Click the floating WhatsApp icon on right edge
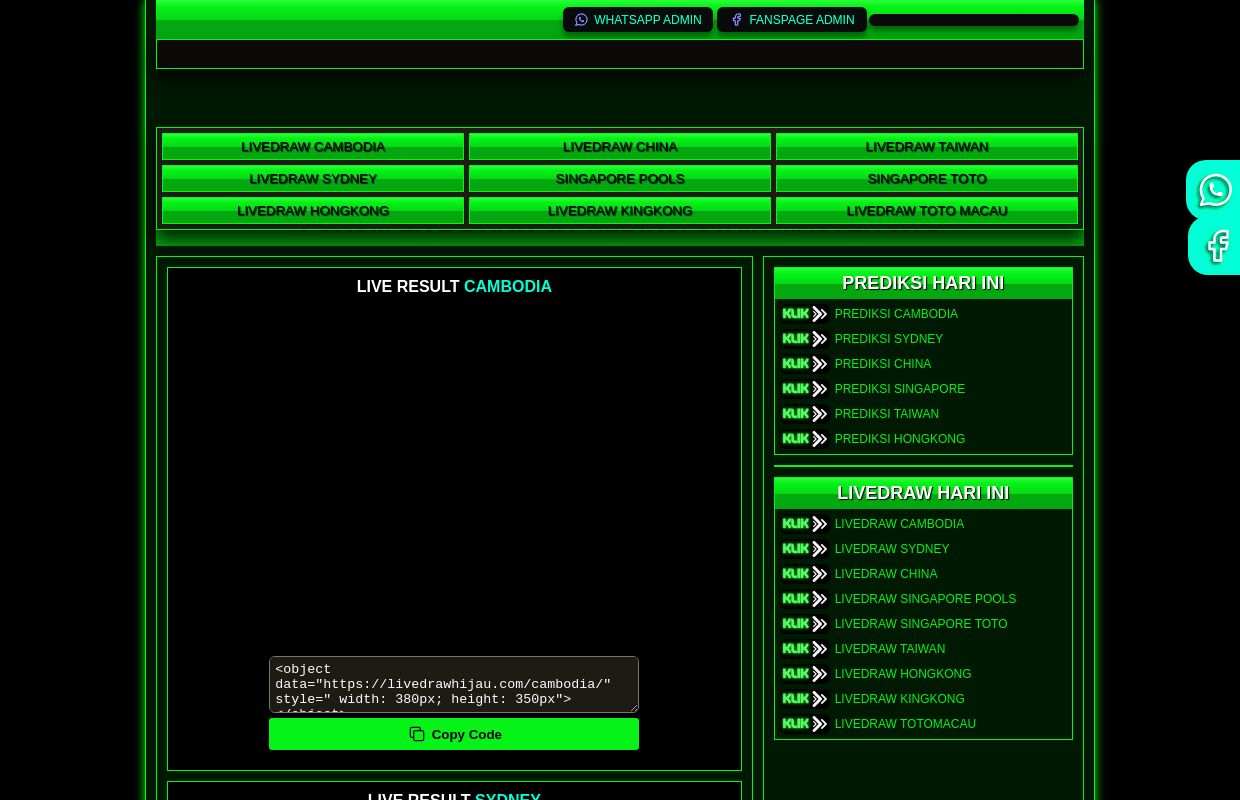This screenshot has height=800, width=1240. point(1214,190)
